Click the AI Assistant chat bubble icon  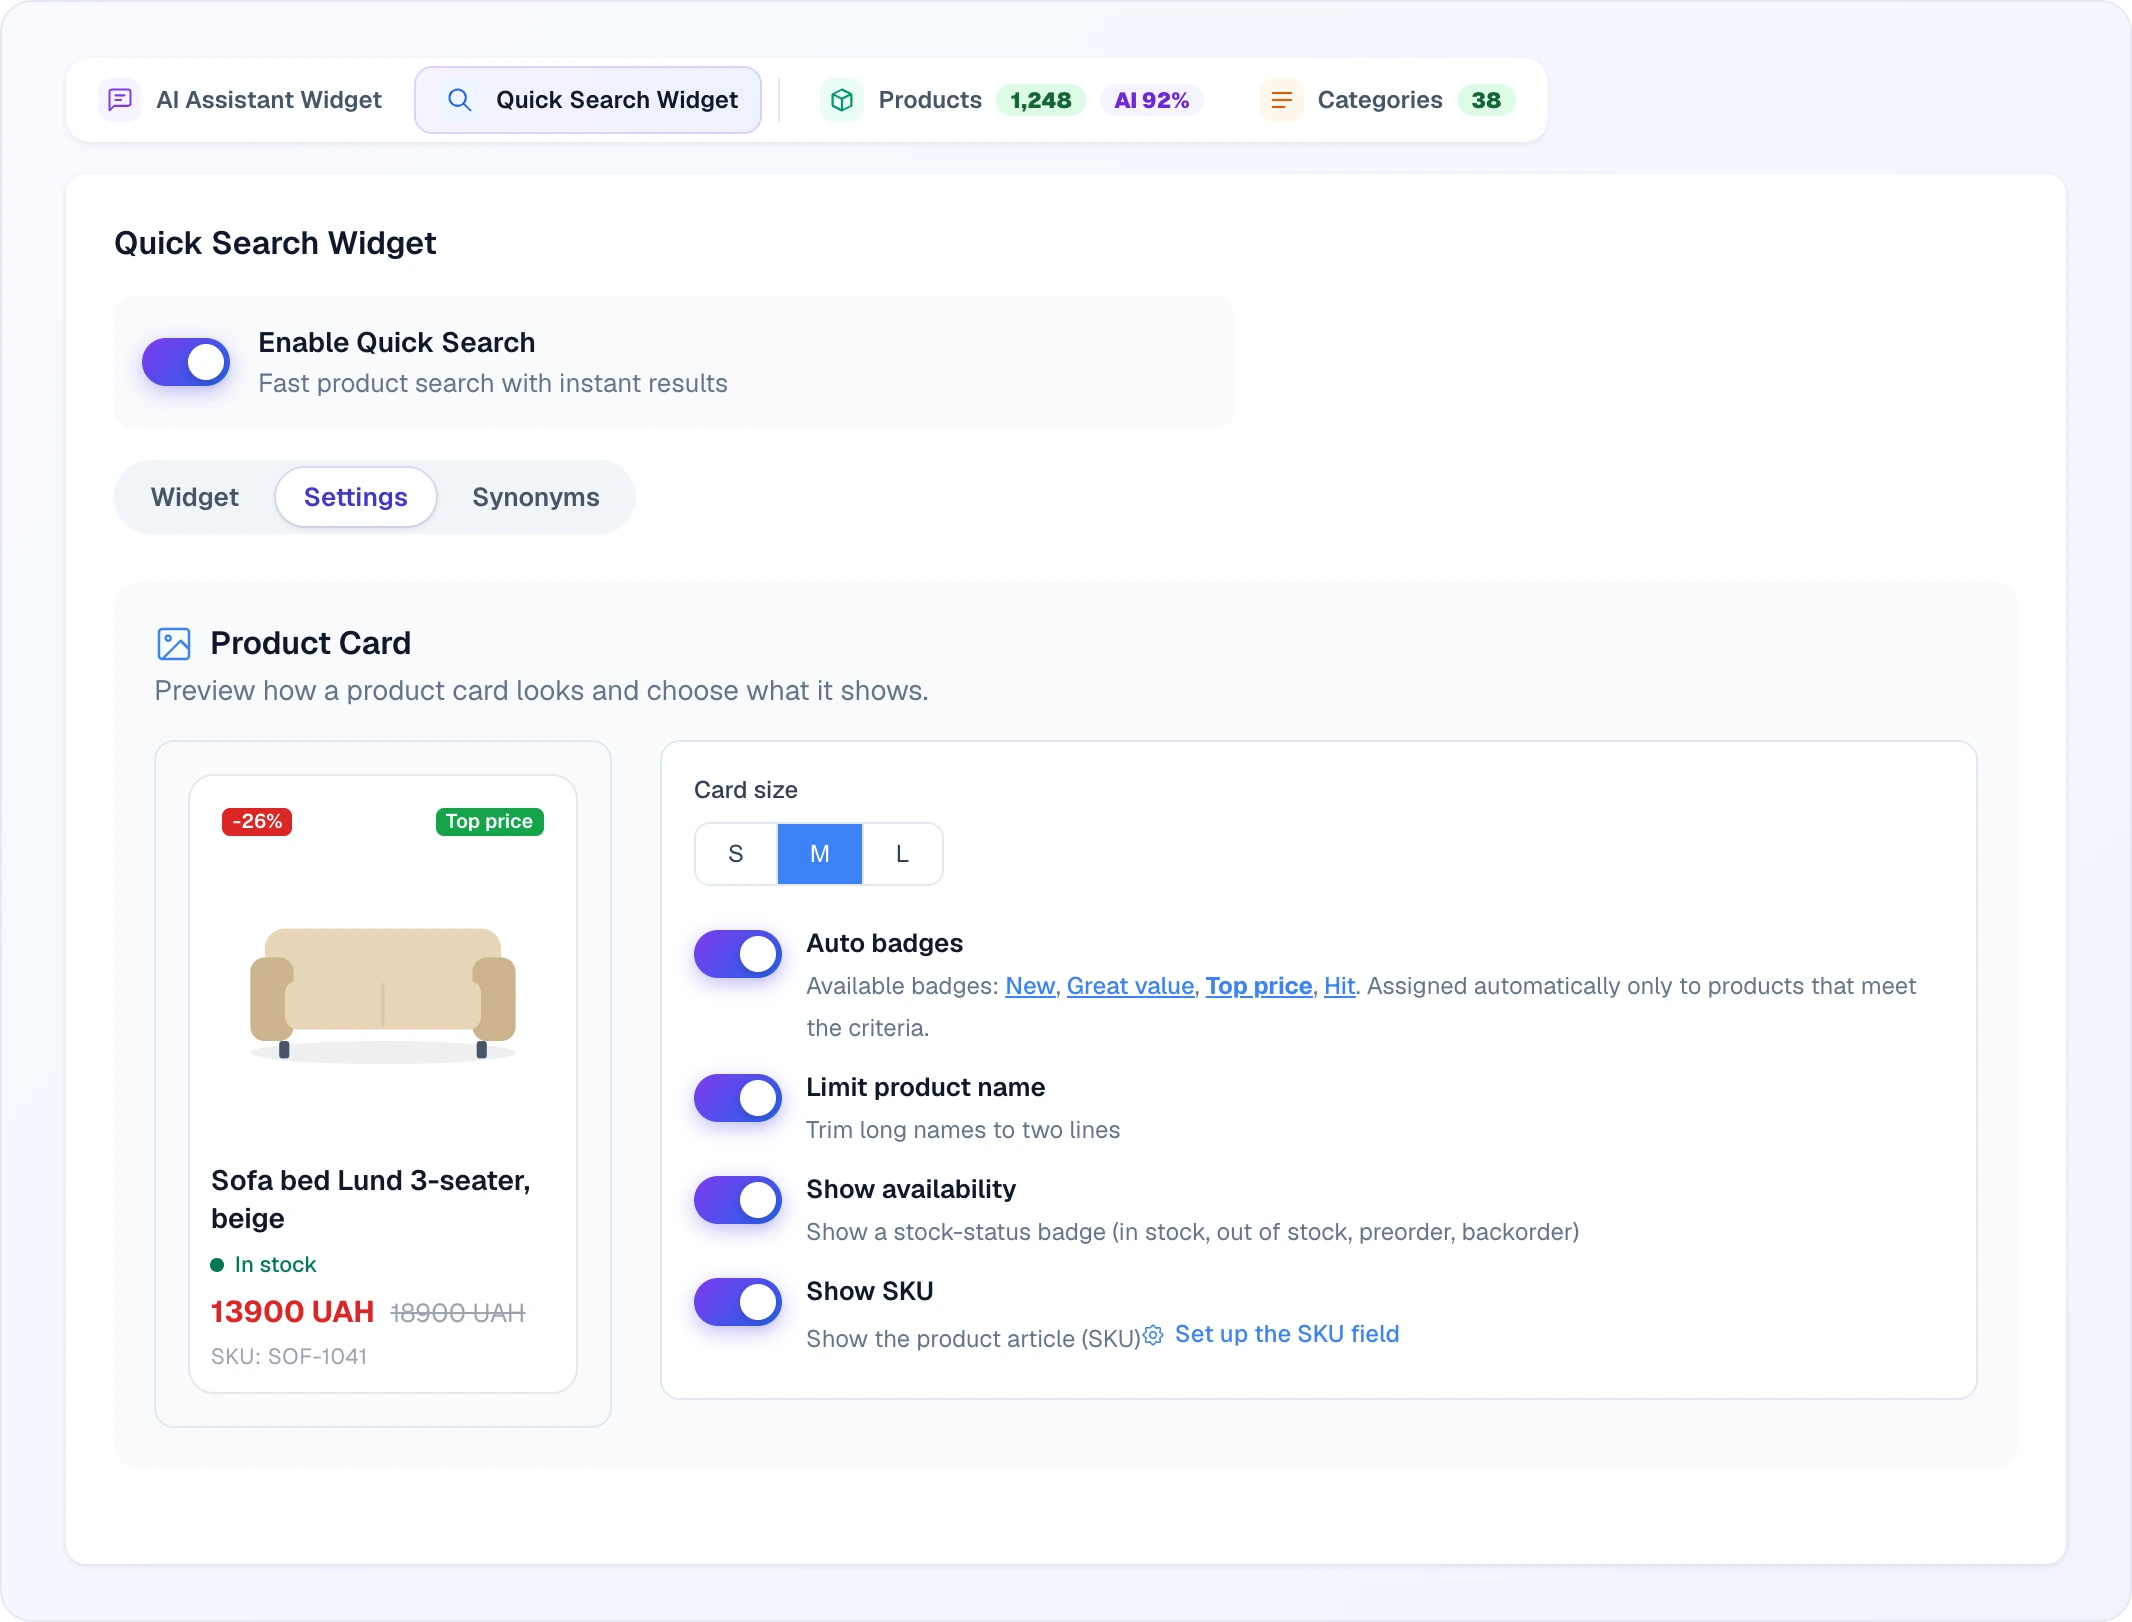(x=120, y=100)
